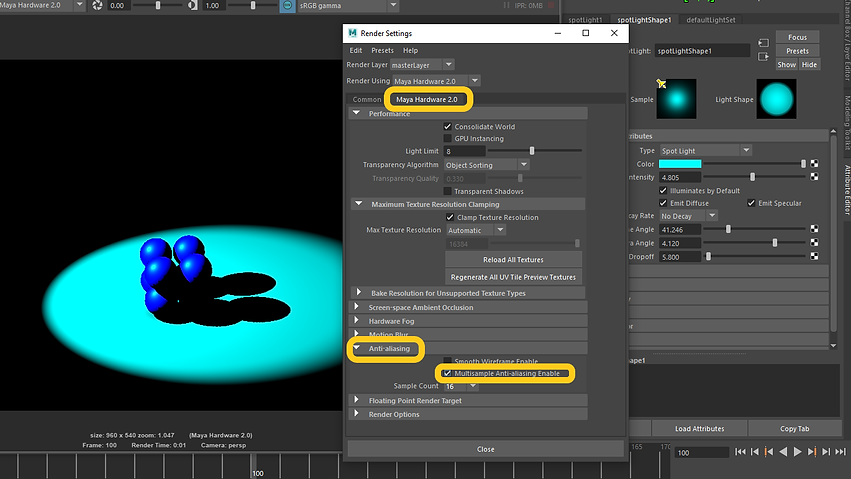This screenshot has height=479, width=851.
Task: Open the Sample Count dropdown
Action: [461, 386]
